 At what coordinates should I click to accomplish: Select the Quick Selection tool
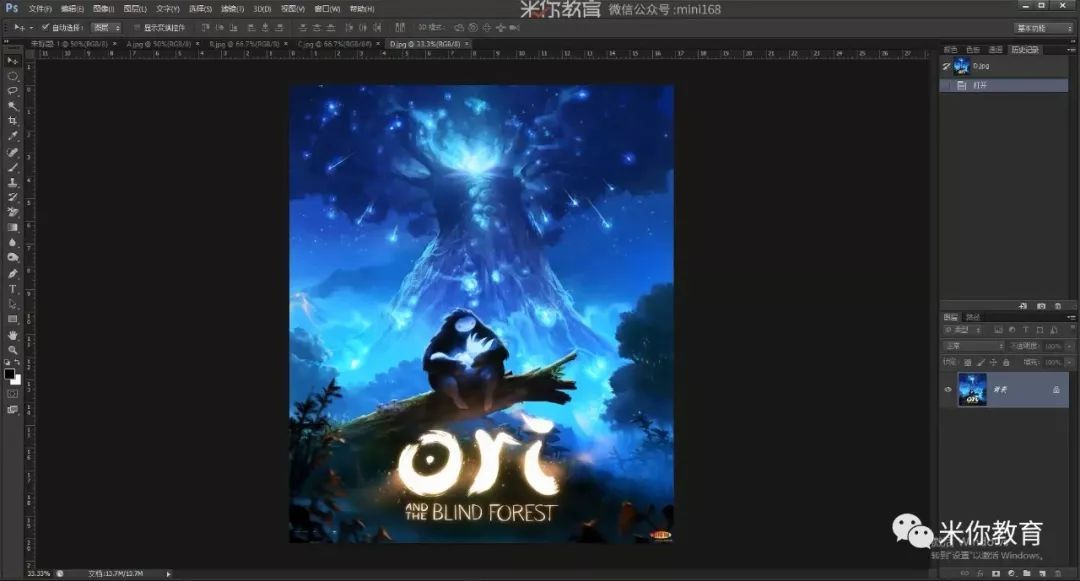pyautogui.click(x=12, y=106)
